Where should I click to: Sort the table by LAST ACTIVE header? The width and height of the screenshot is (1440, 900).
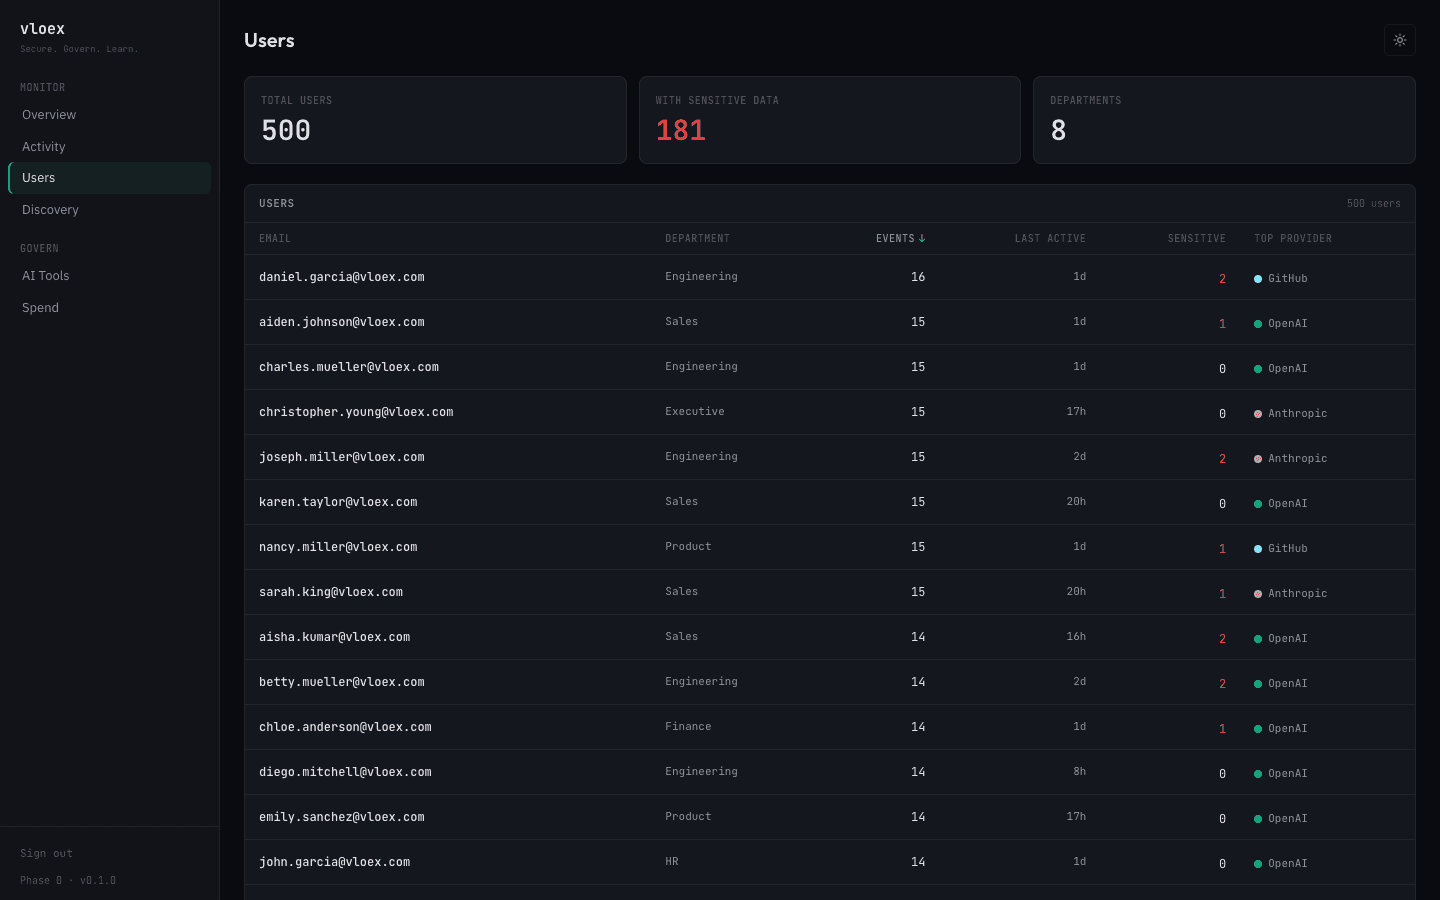coord(1050,238)
